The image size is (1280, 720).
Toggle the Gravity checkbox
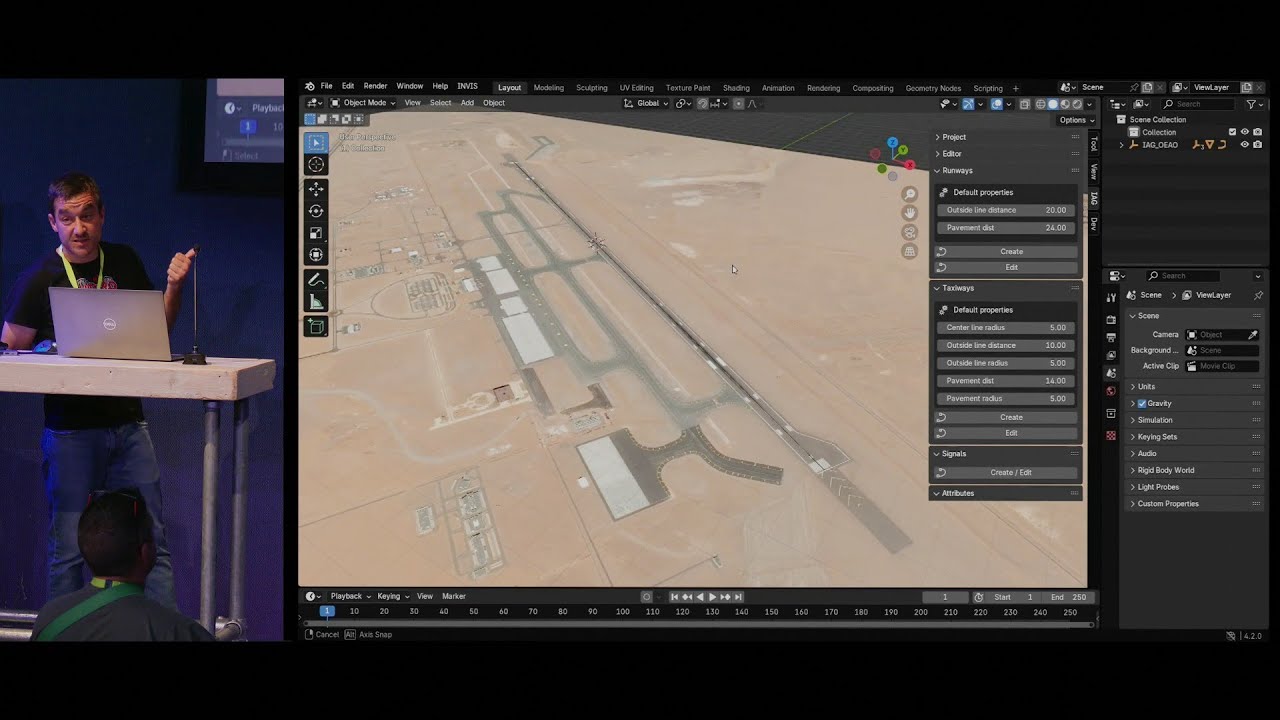1142,403
